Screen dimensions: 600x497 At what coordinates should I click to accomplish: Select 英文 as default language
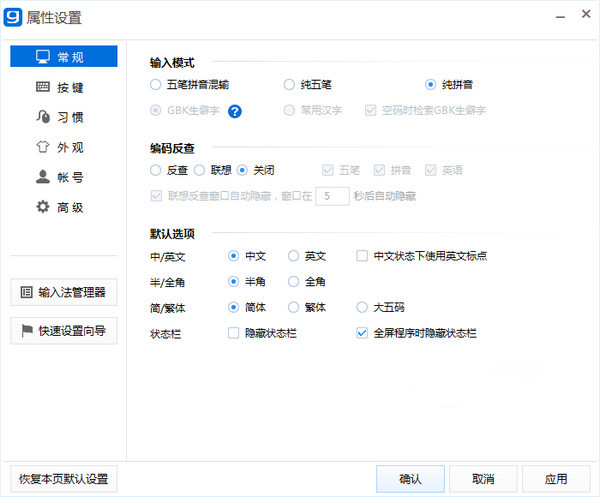pyautogui.click(x=293, y=256)
